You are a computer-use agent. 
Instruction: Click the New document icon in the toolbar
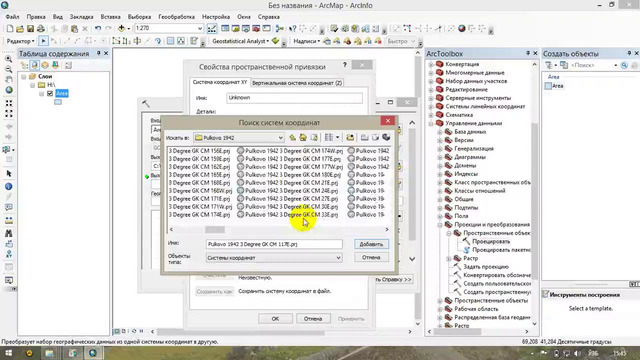9,29
